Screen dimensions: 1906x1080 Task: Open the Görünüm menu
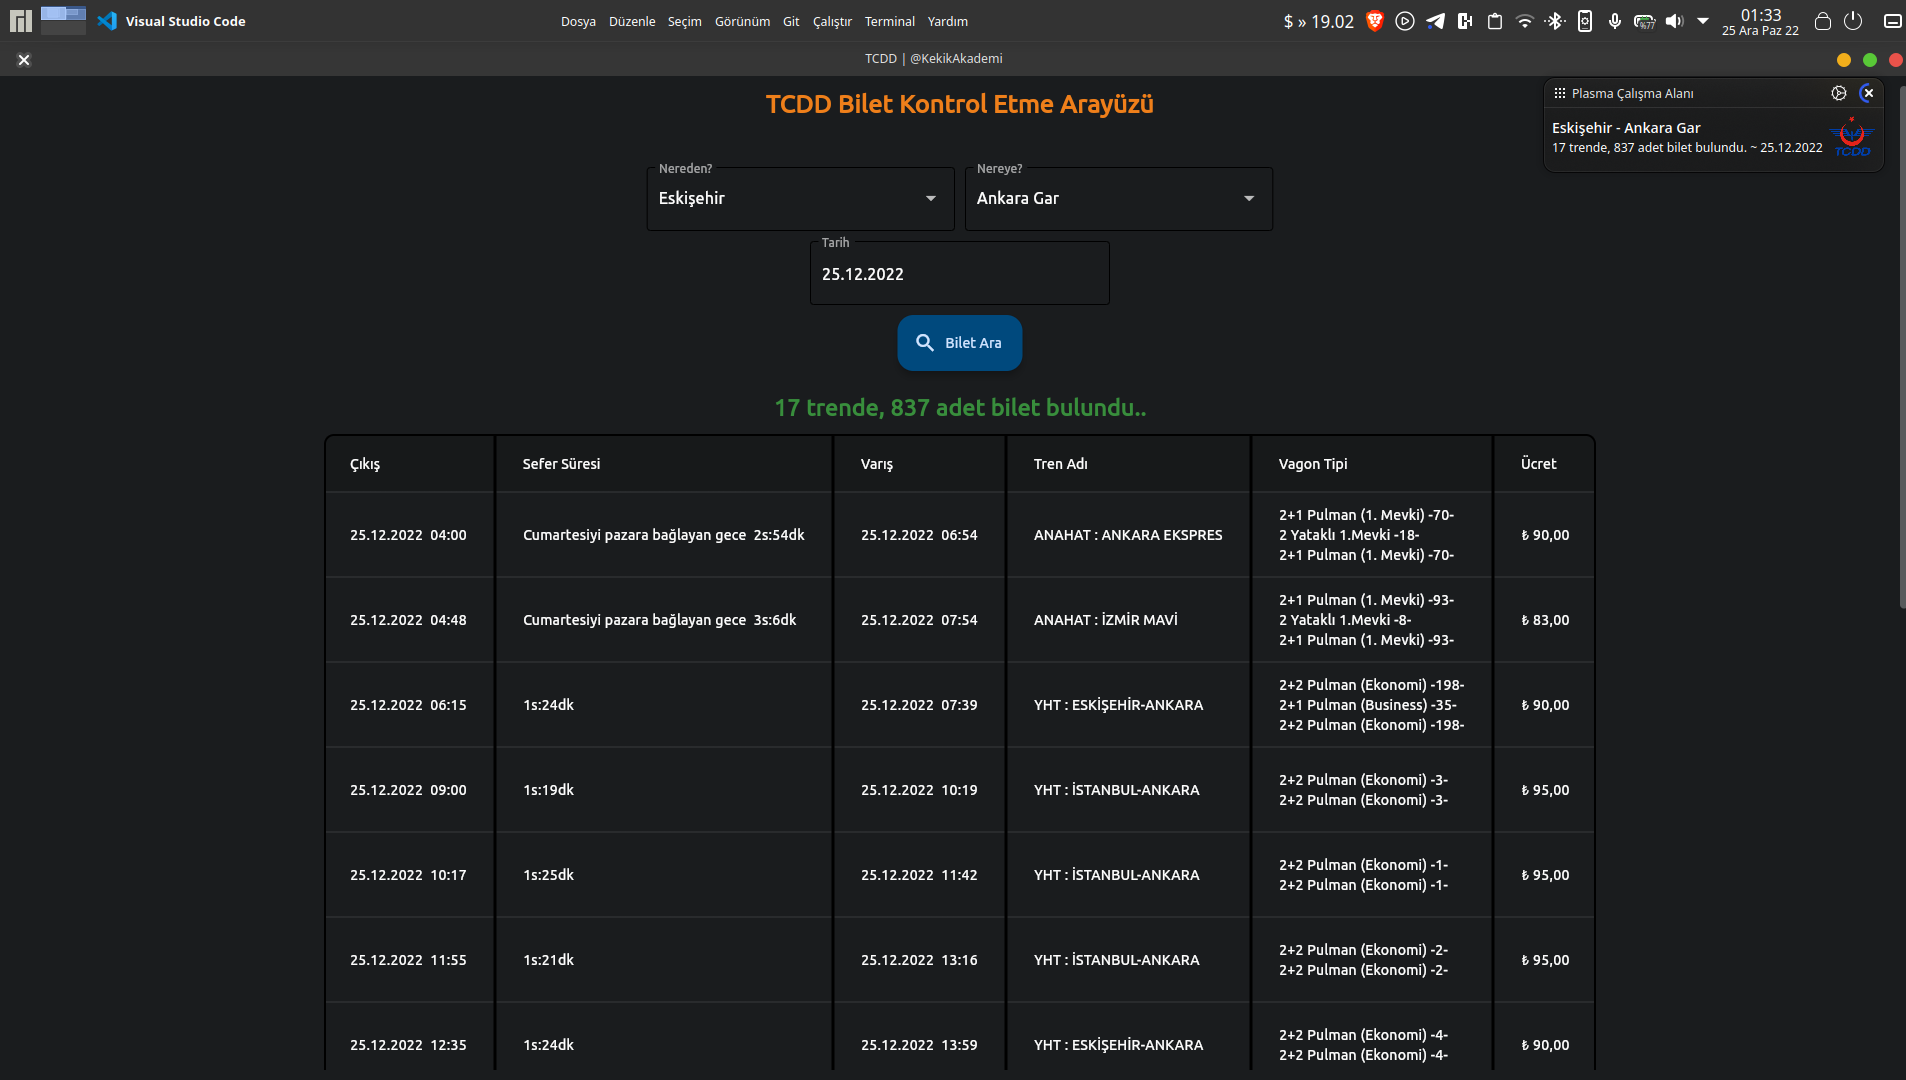742,21
